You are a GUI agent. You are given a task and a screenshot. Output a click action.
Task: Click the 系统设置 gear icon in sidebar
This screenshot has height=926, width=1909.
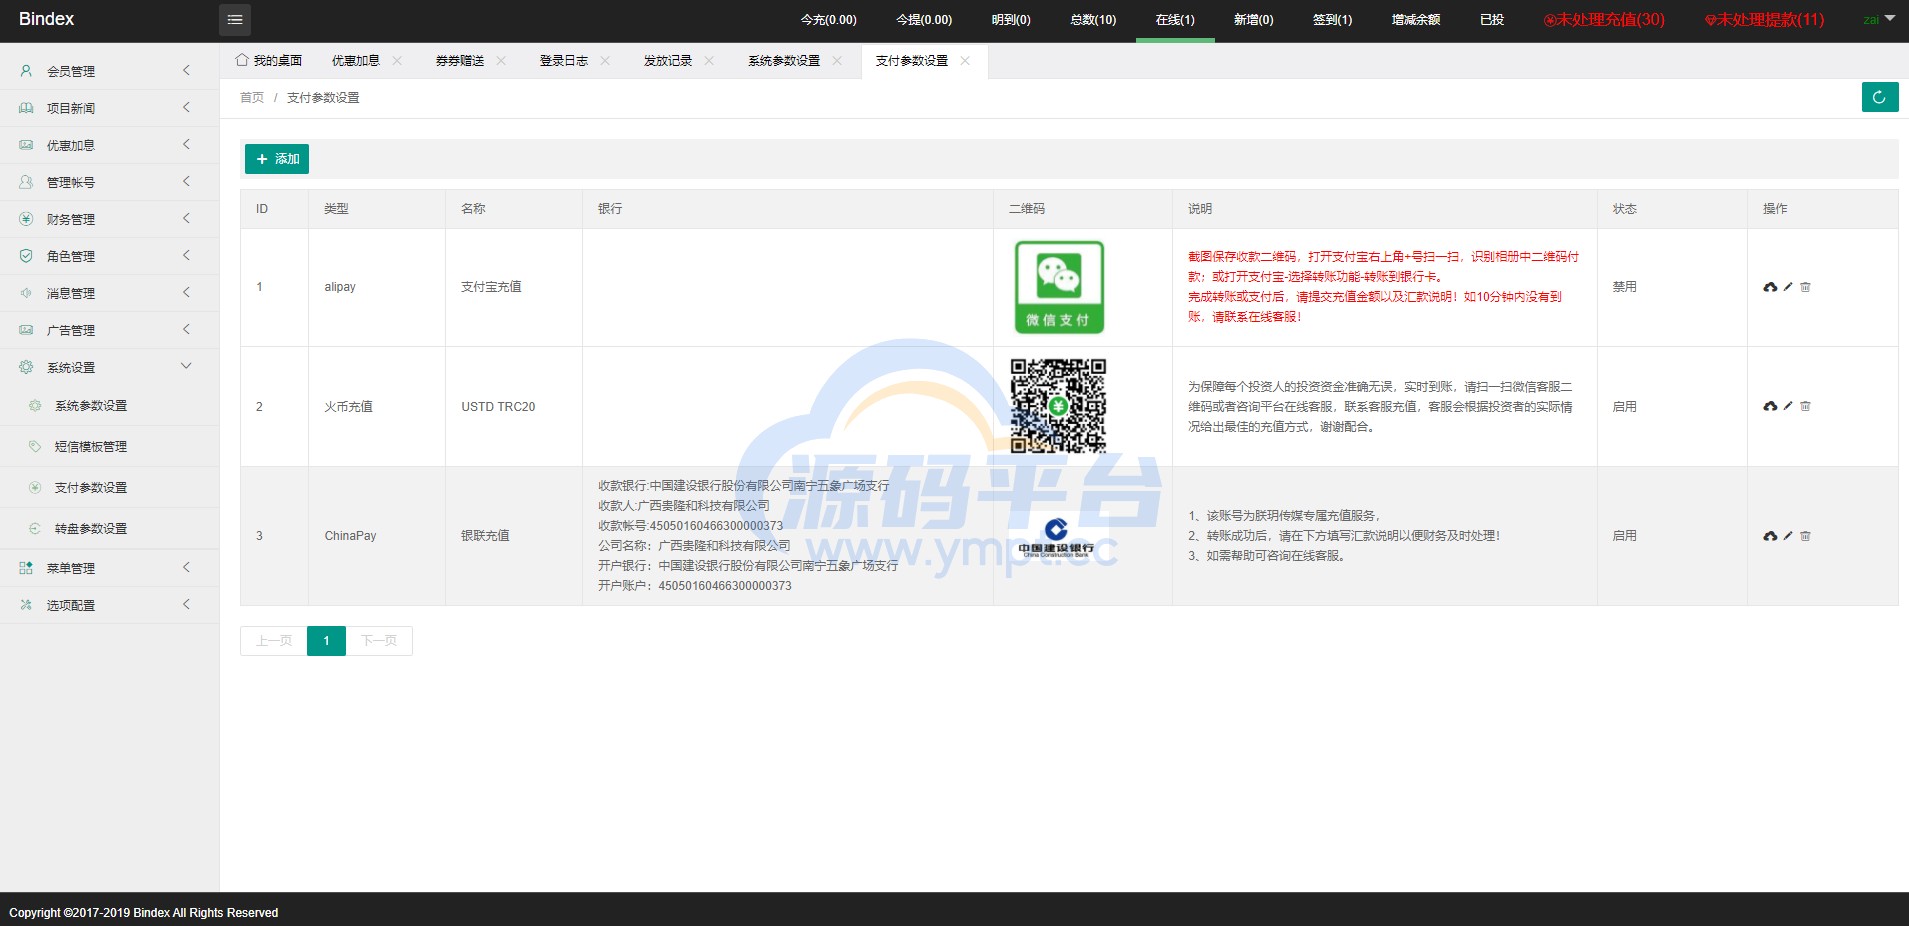(x=26, y=367)
